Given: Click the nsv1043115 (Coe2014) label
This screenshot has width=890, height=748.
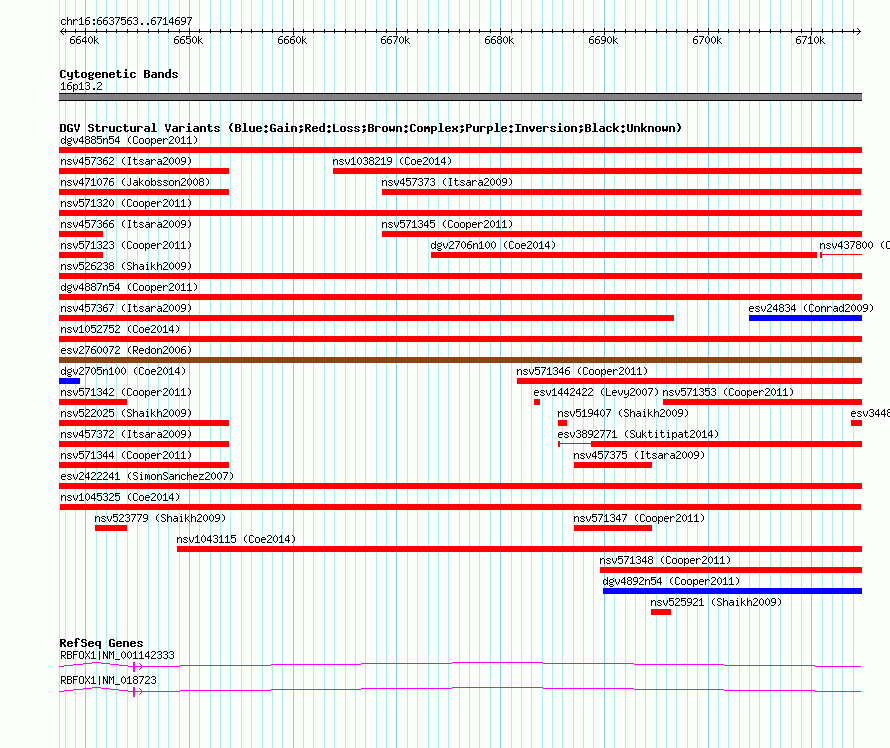Looking at the screenshot, I should [x=236, y=539].
